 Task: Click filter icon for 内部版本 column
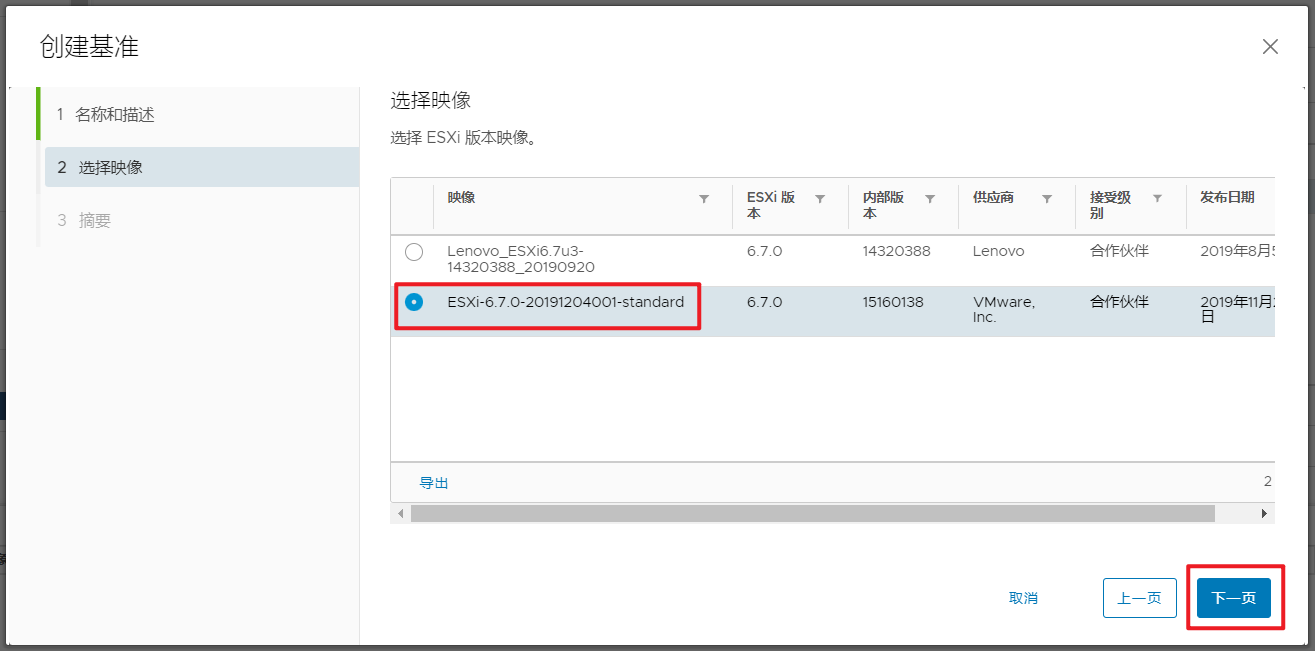(x=930, y=199)
